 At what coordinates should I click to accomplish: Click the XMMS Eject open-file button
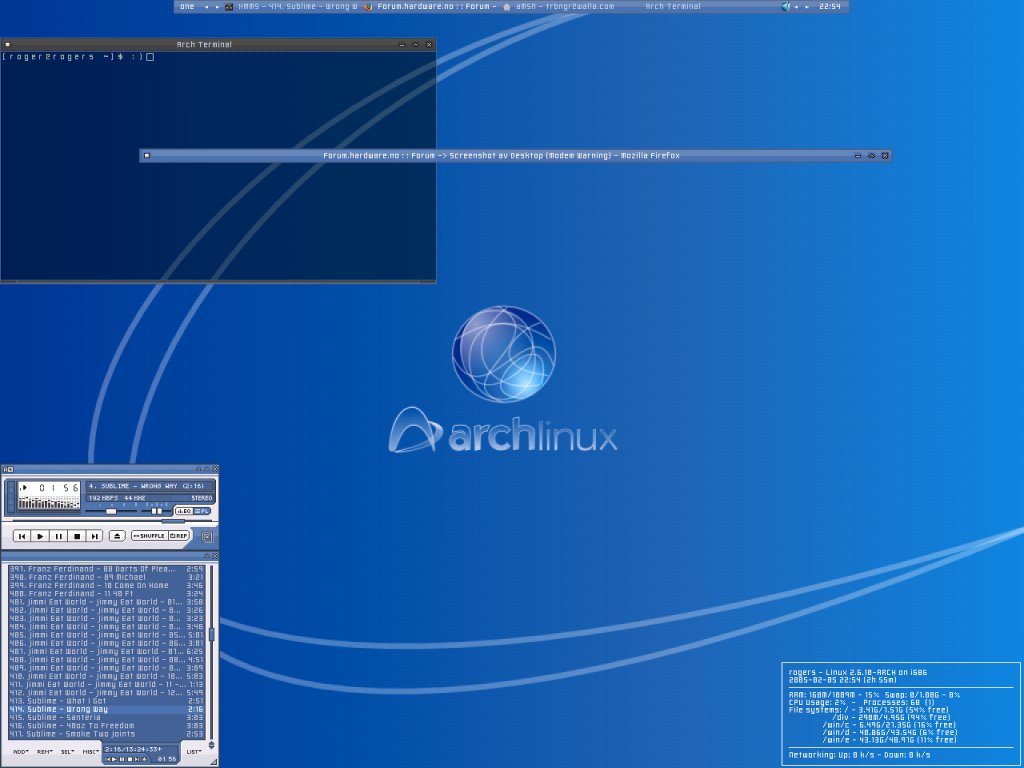point(117,536)
